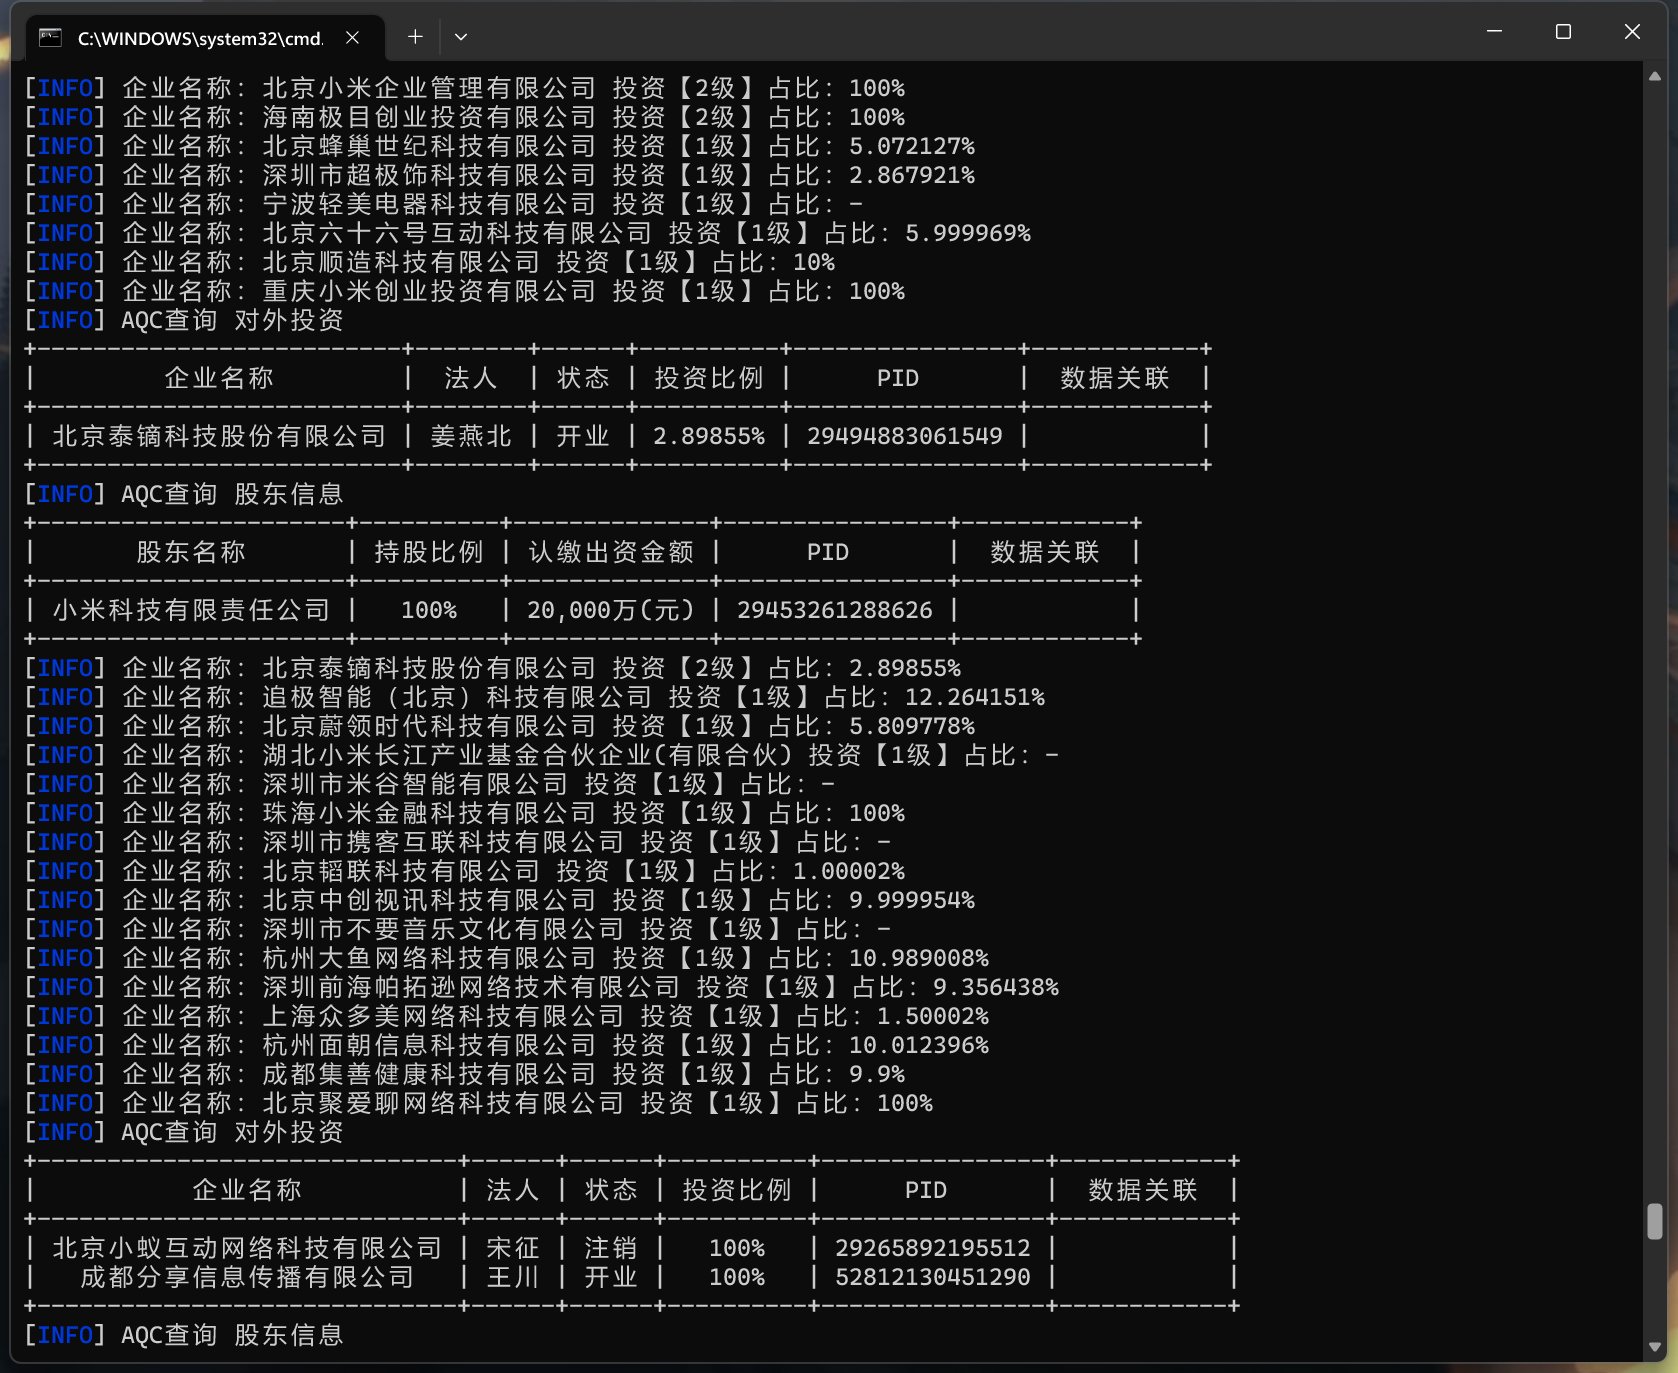Click the 深圳市携客互联科技有限公司 log line
Image resolution: width=1678 pixels, height=1373 pixels.
click(x=457, y=842)
